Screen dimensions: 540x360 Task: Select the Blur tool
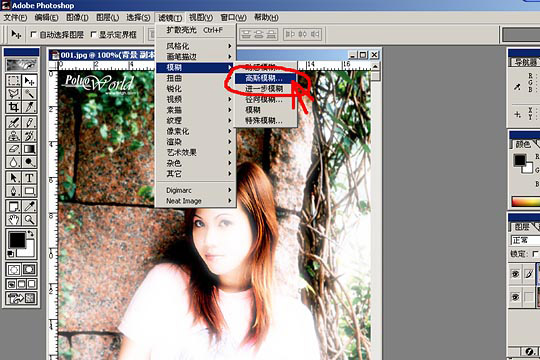point(14,162)
